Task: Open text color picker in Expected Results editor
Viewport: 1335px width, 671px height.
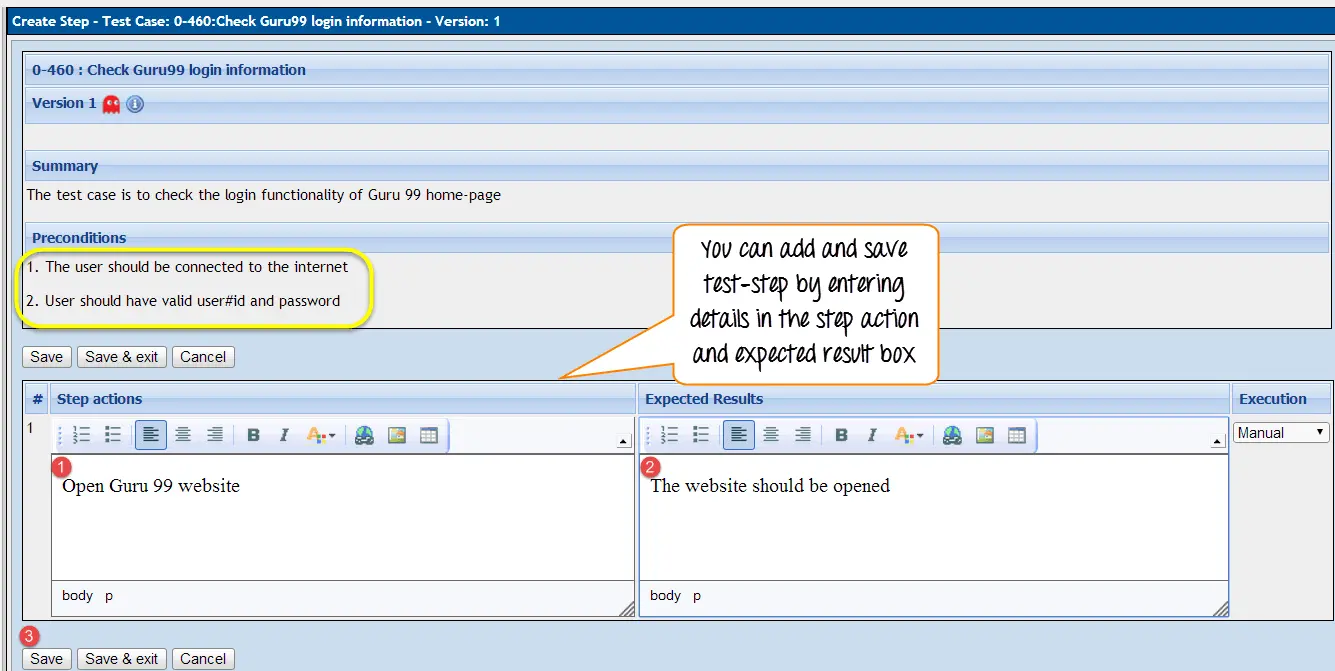Action: pyautogui.click(x=909, y=435)
